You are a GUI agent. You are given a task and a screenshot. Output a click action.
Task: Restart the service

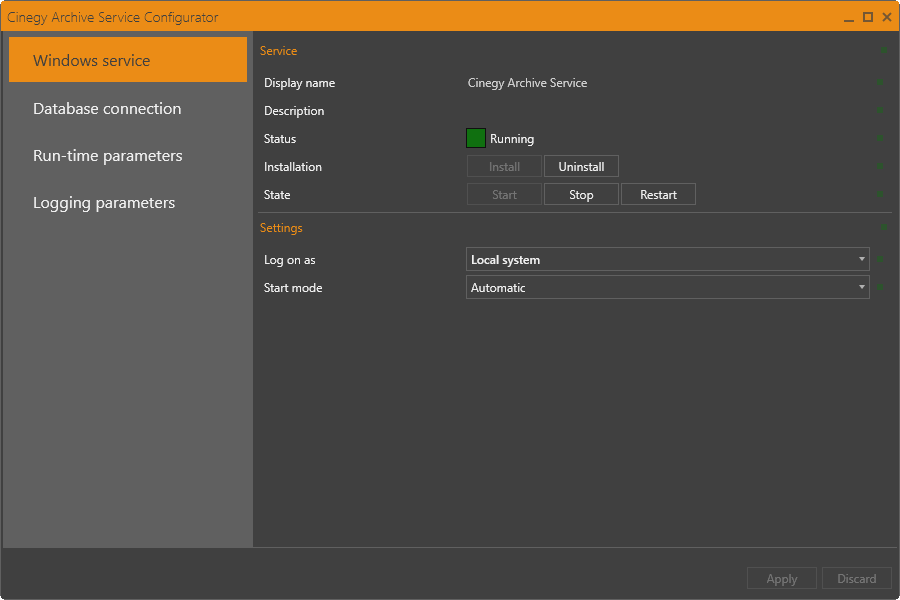tap(658, 195)
